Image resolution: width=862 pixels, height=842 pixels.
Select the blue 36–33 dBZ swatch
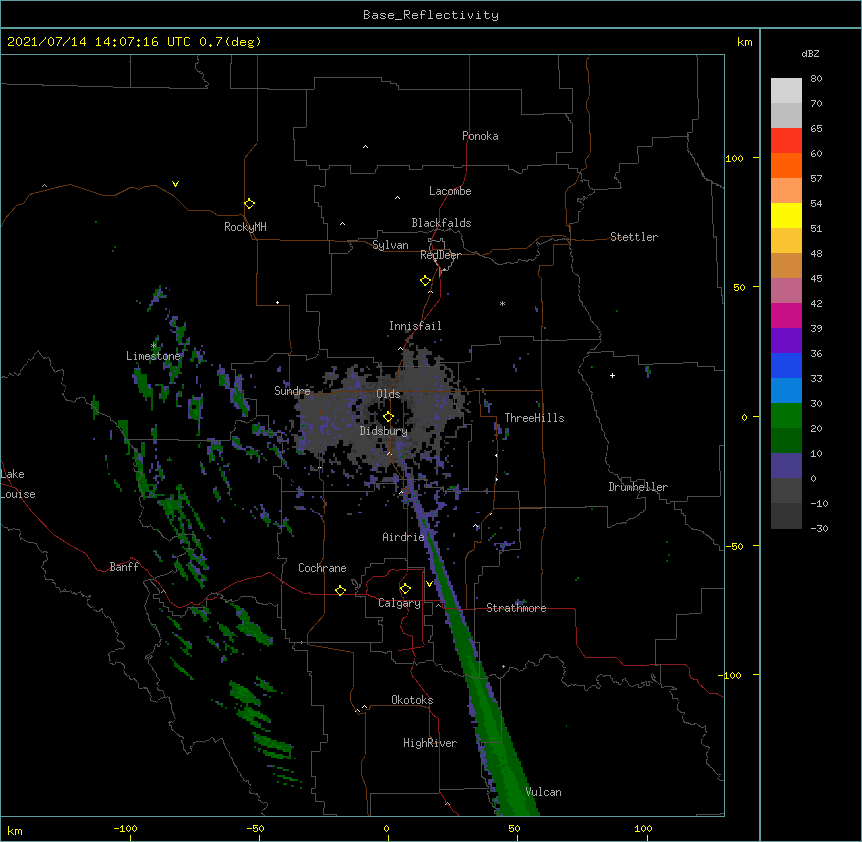pyautogui.click(x=786, y=365)
